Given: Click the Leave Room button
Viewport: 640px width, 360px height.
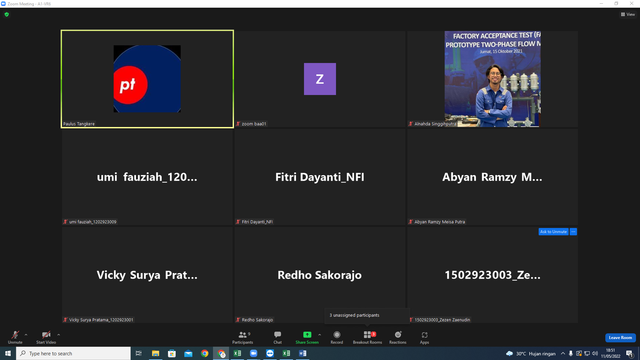Looking at the screenshot, I should click(x=620, y=338).
